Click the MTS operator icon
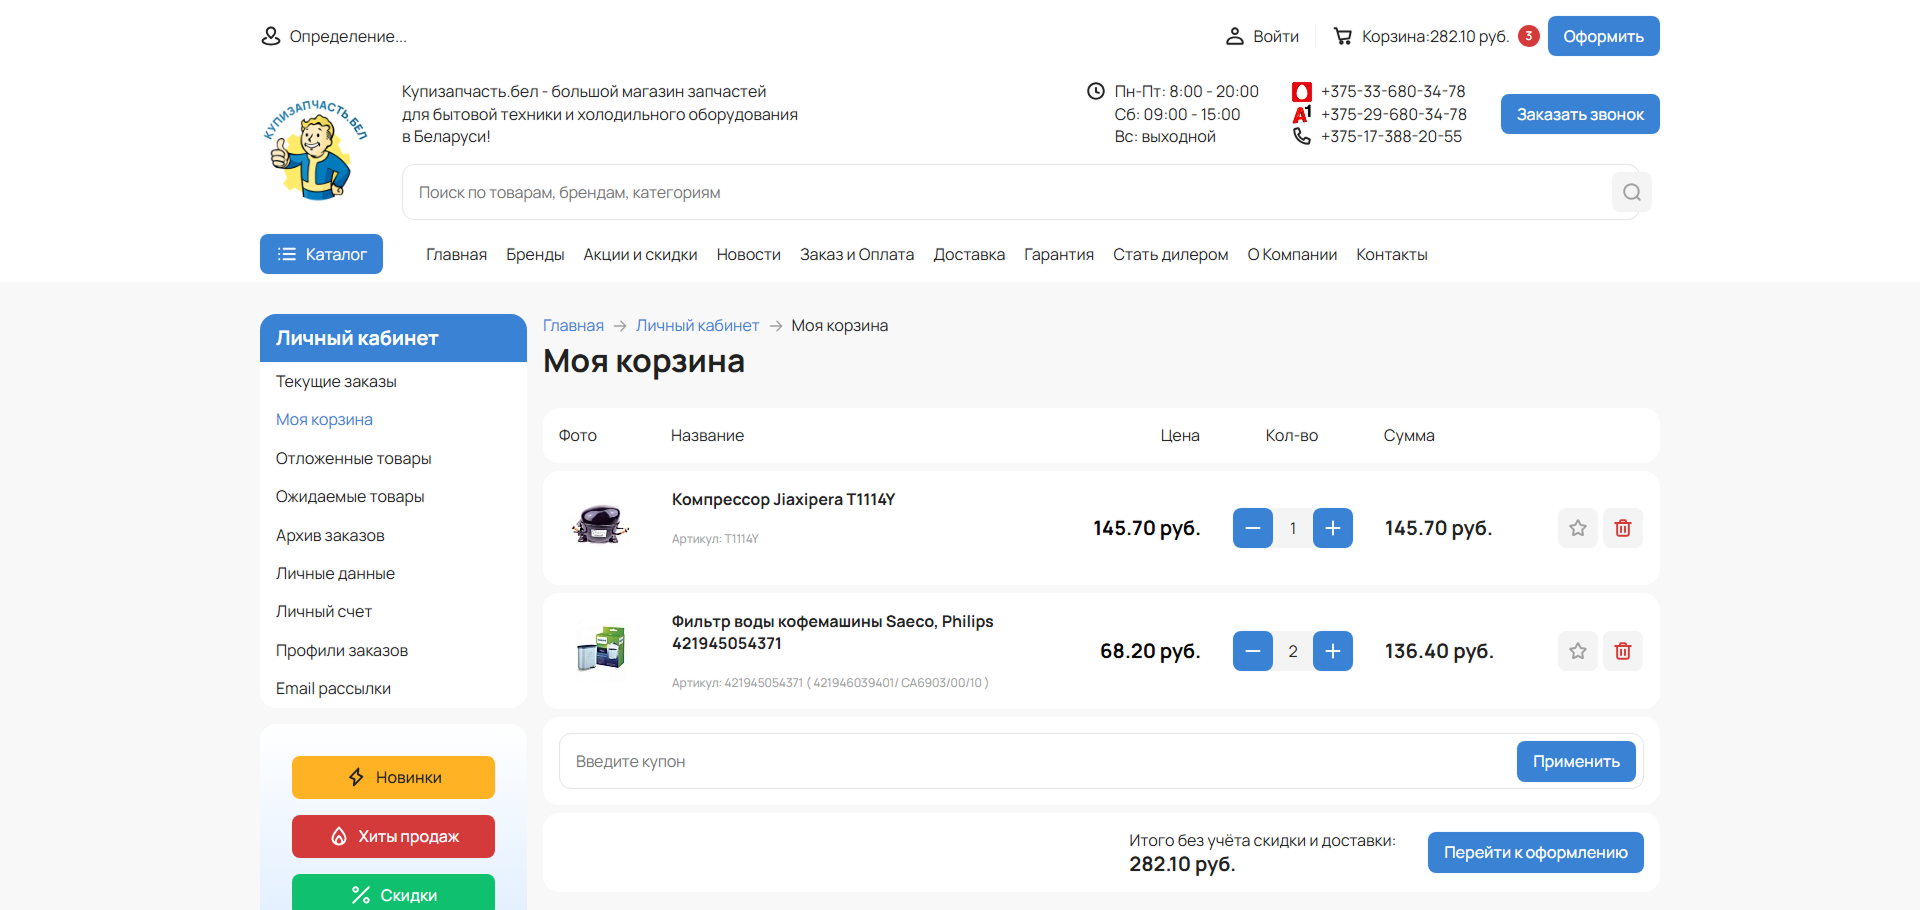 pos(1301,92)
